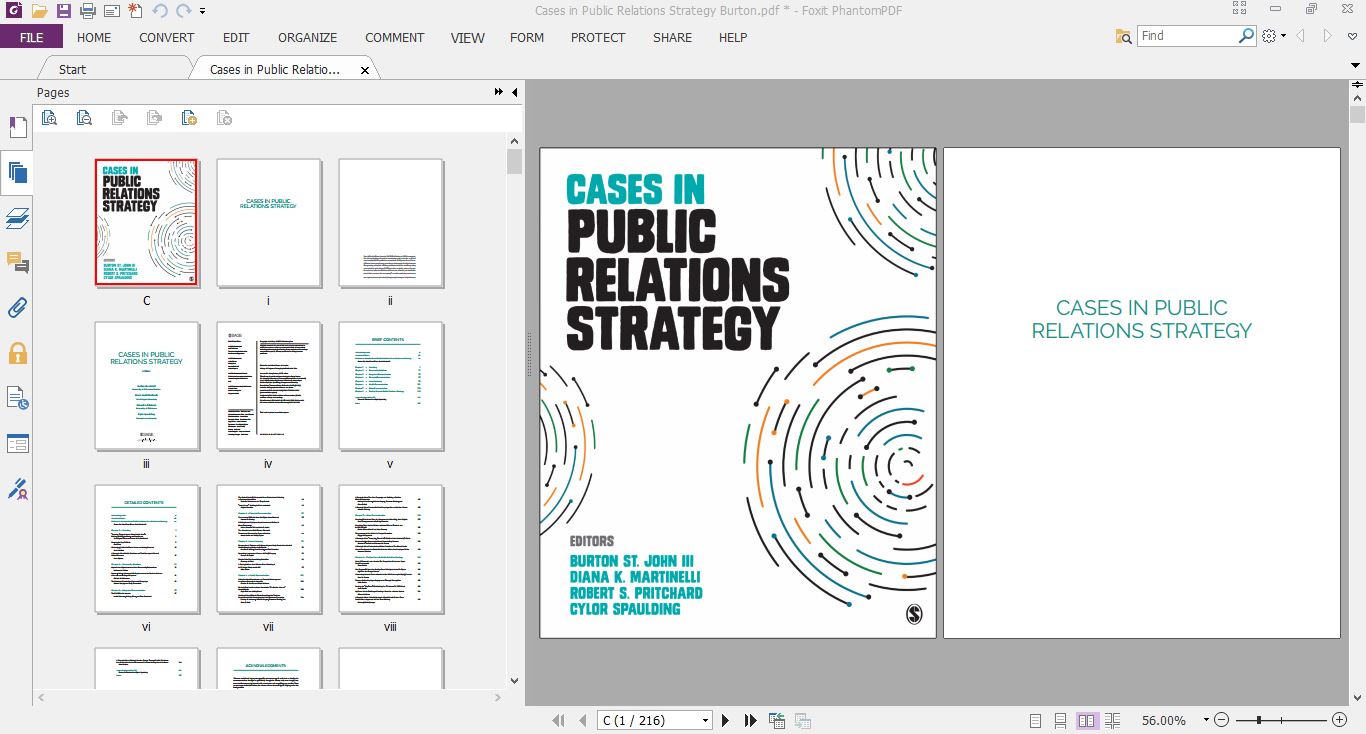Image resolution: width=1366 pixels, height=734 pixels.
Task: Enable continuous facing view mode
Action: pos(1112,720)
